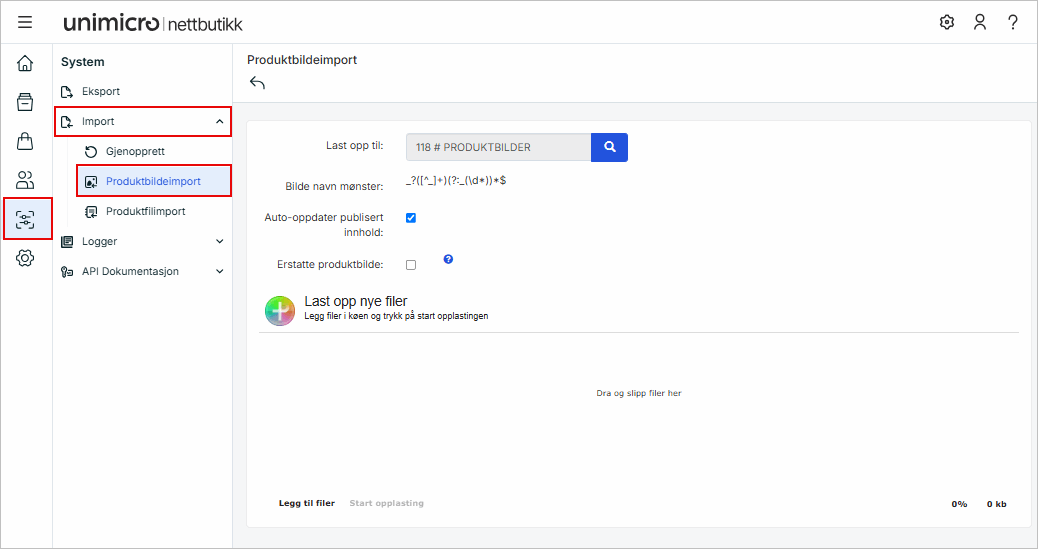Screen dimensions: 1038x549
Task: Click Legg til filer button
Action: tap(307, 503)
